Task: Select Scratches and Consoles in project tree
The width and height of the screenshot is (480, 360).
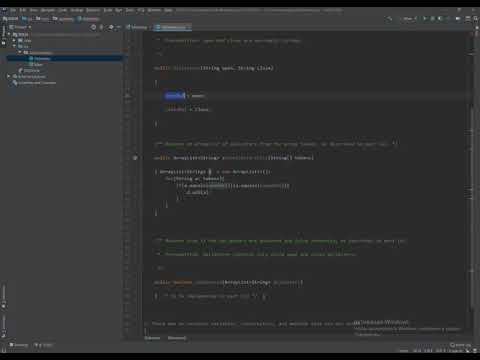Action: tap(34, 83)
